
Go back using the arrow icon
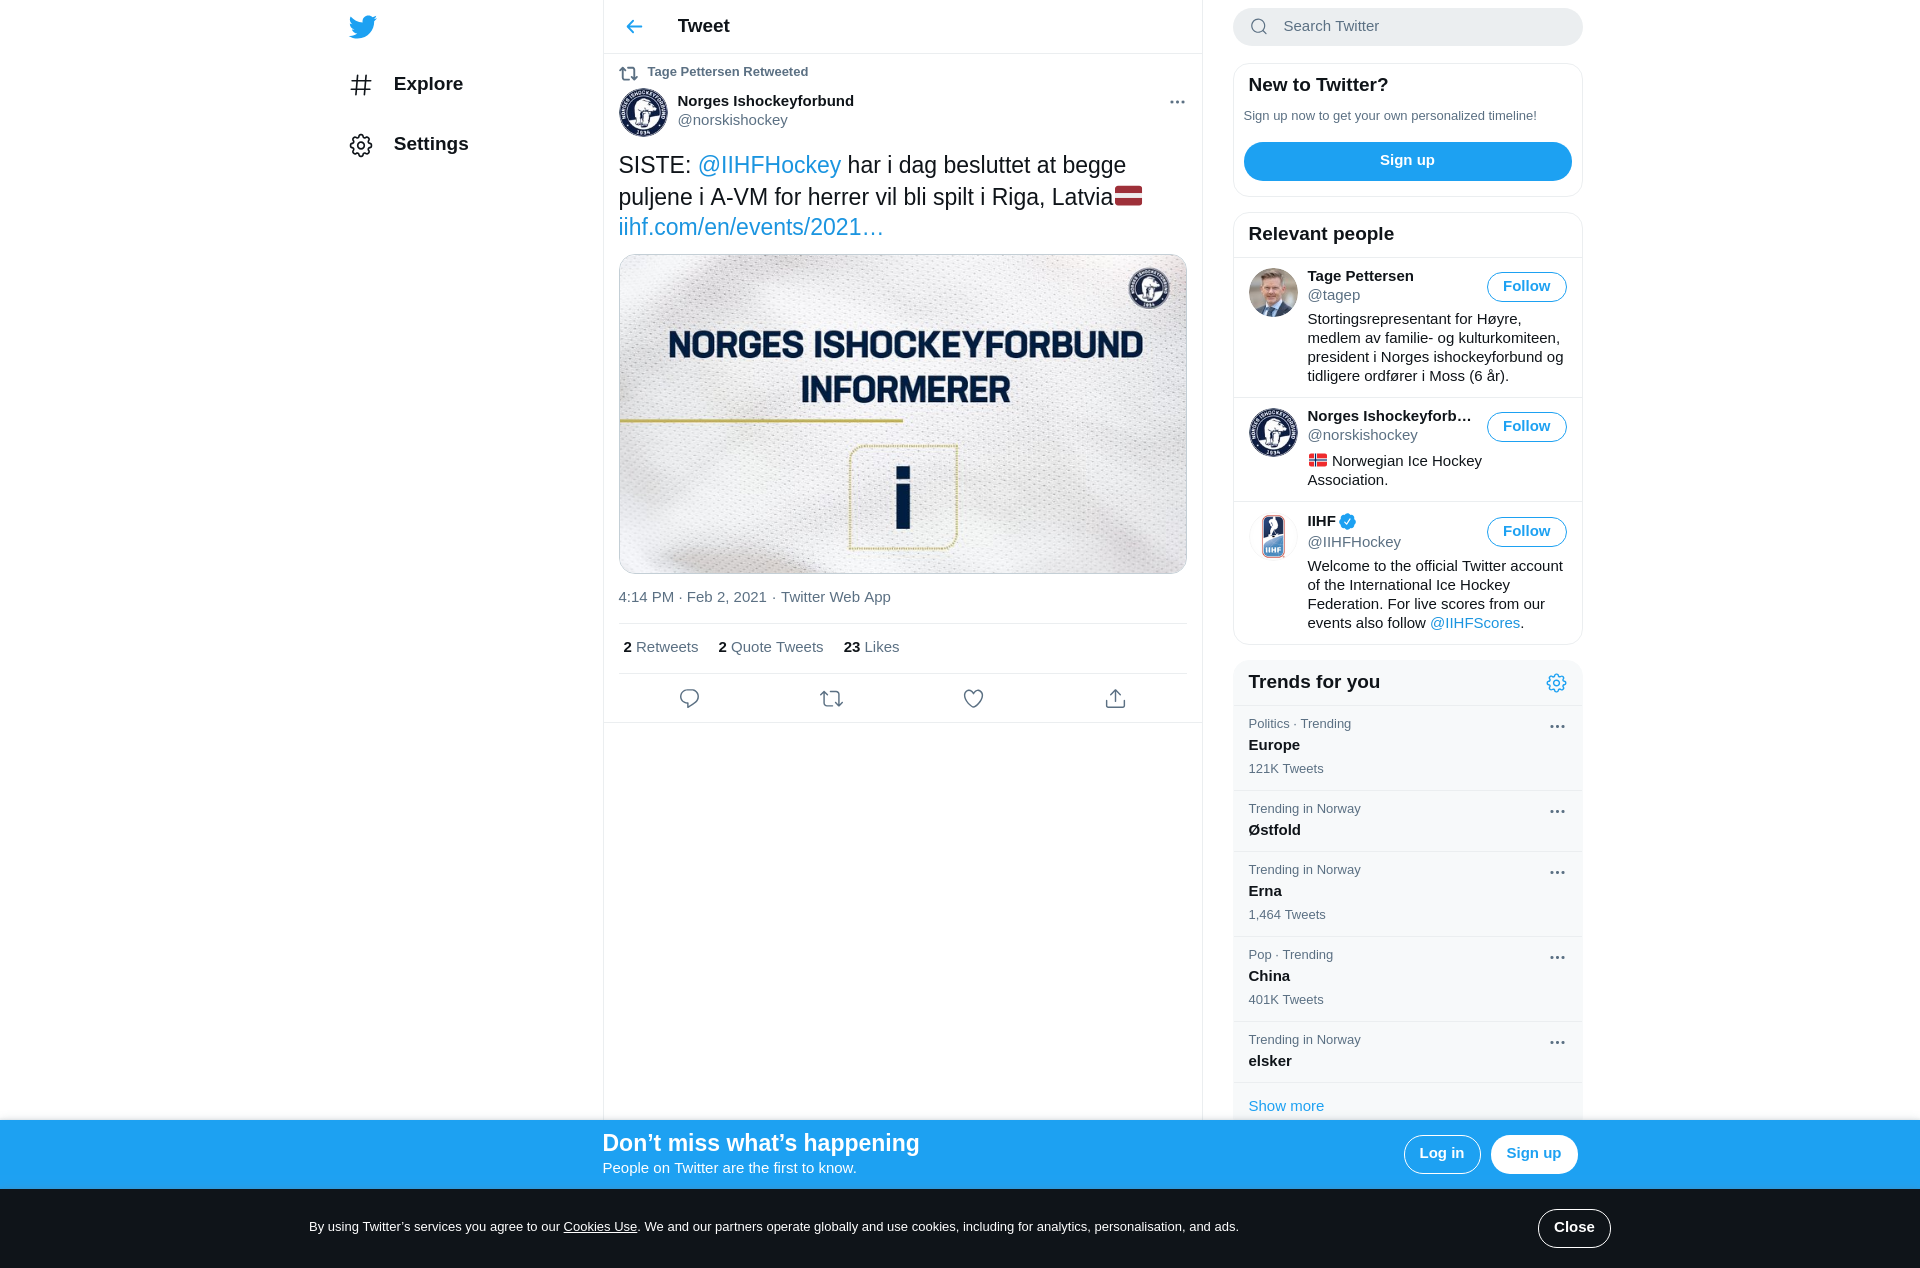click(x=634, y=27)
